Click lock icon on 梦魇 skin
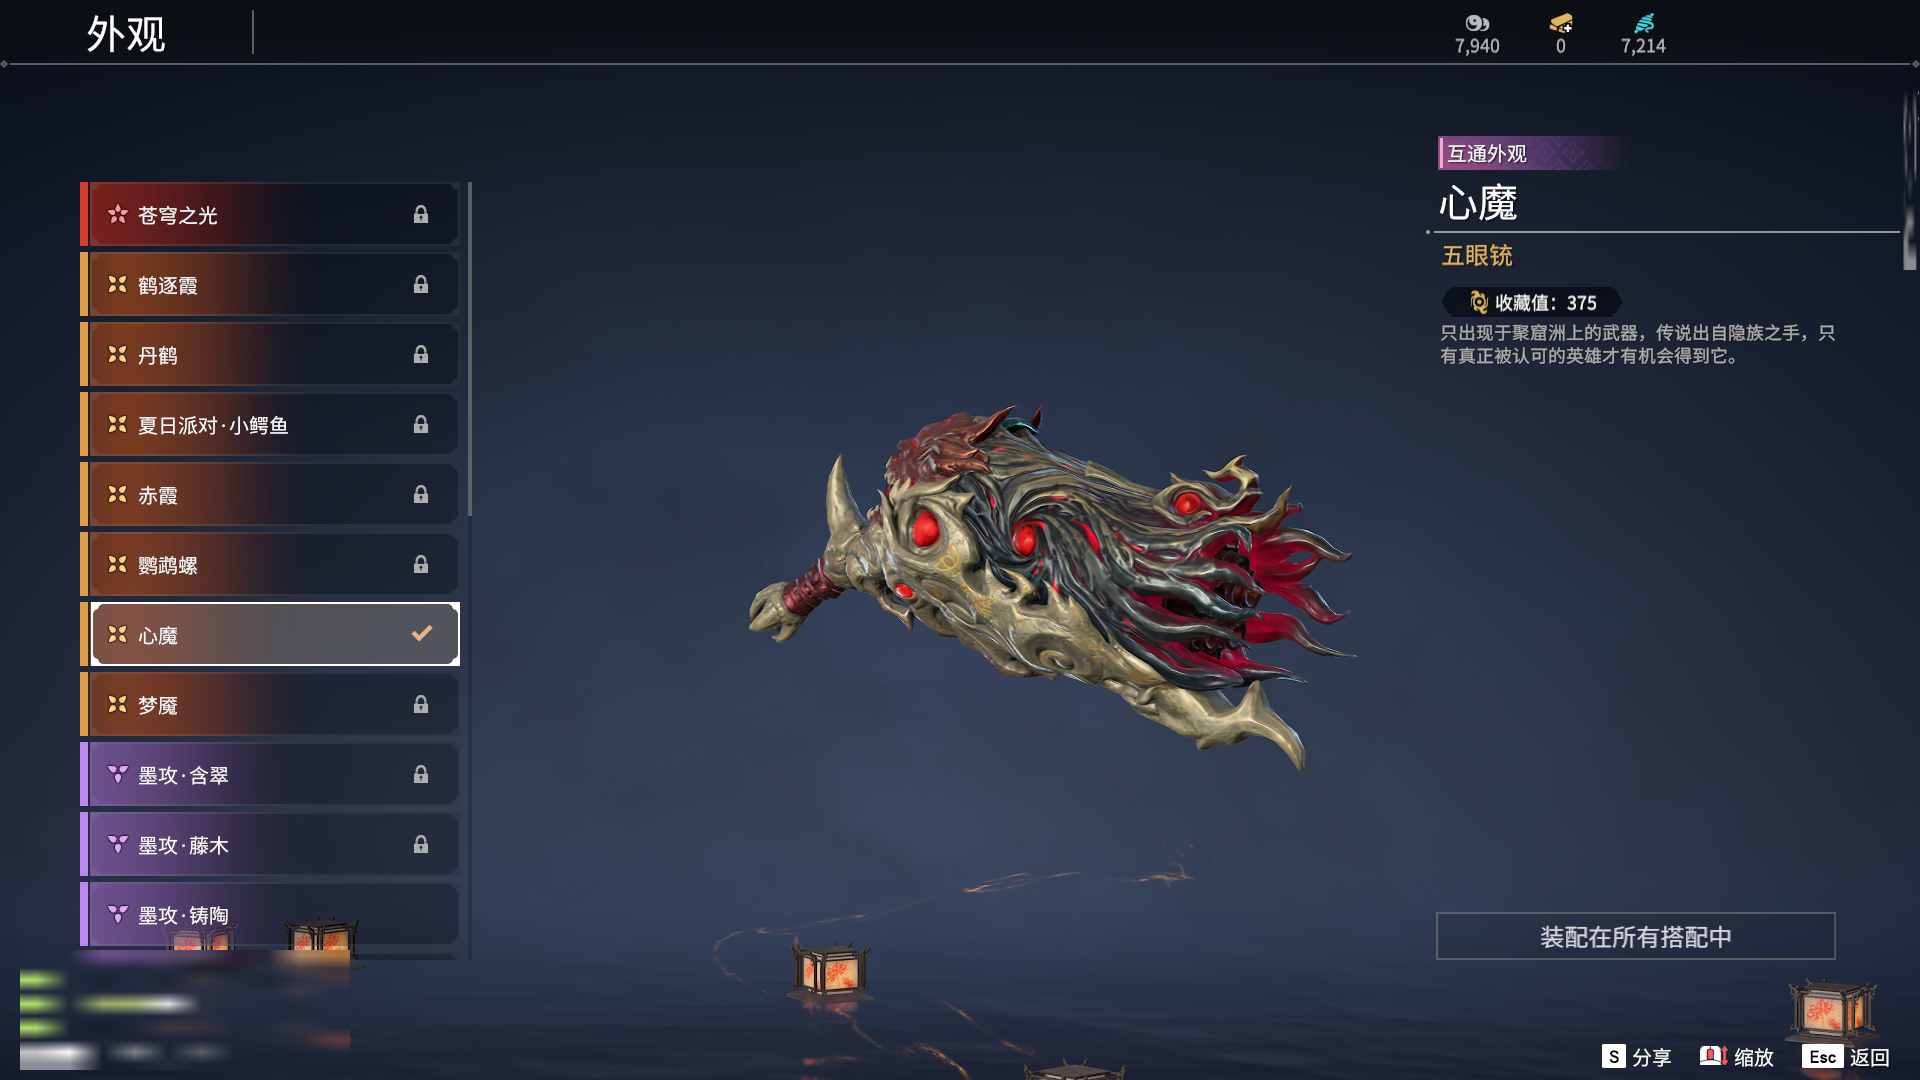The width and height of the screenshot is (1920, 1080). click(x=421, y=705)
